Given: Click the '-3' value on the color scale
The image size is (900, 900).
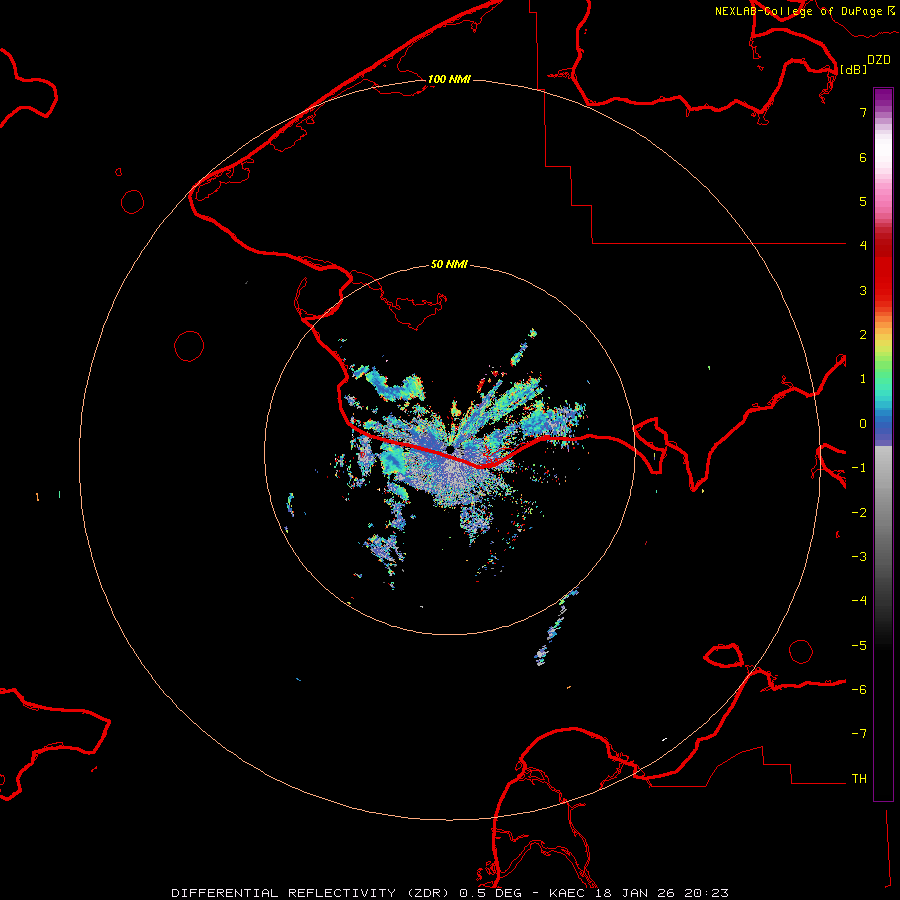Looking at the screenshot, I should pos(859,557).
